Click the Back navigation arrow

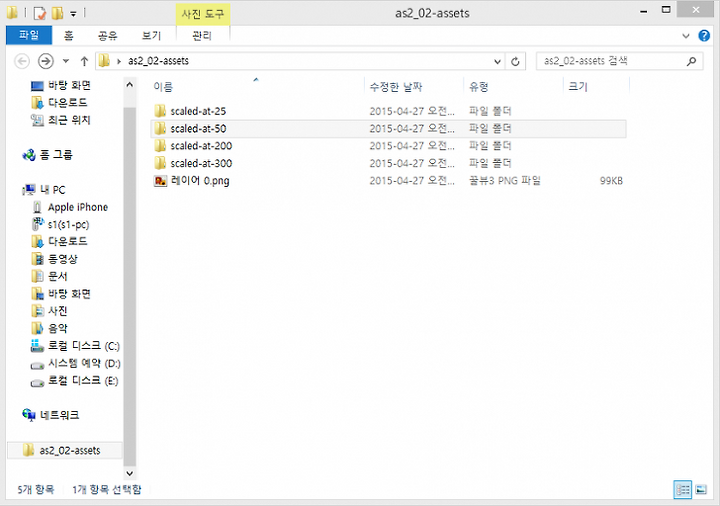pos(22,61)
